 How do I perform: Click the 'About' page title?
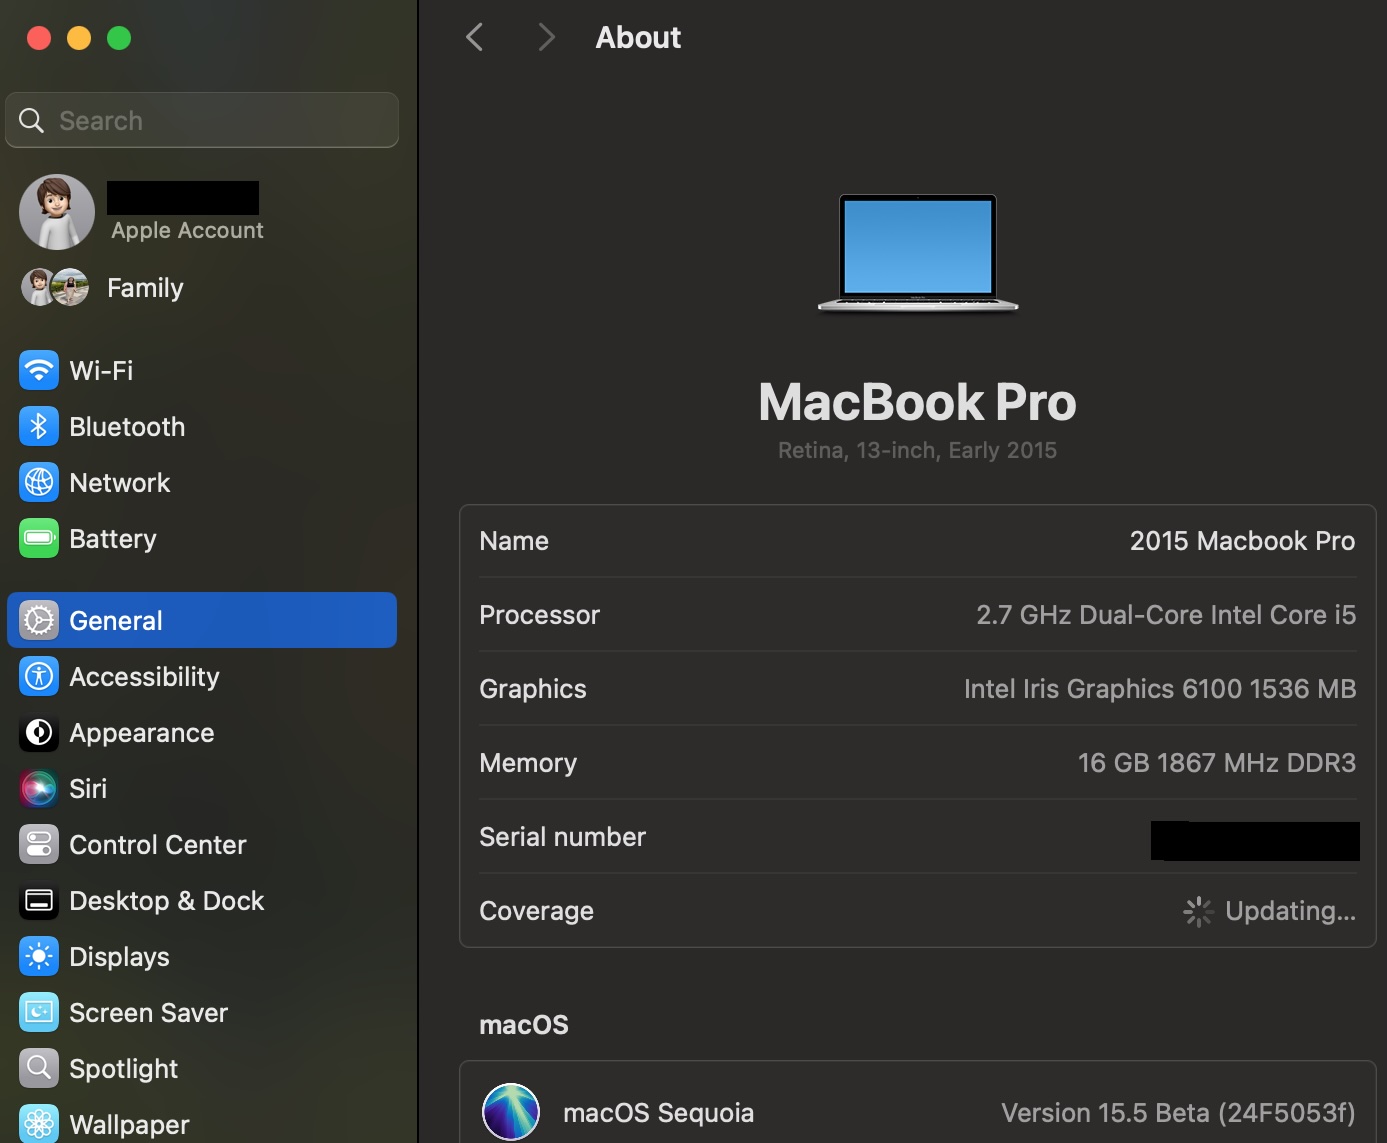(638, 37)
